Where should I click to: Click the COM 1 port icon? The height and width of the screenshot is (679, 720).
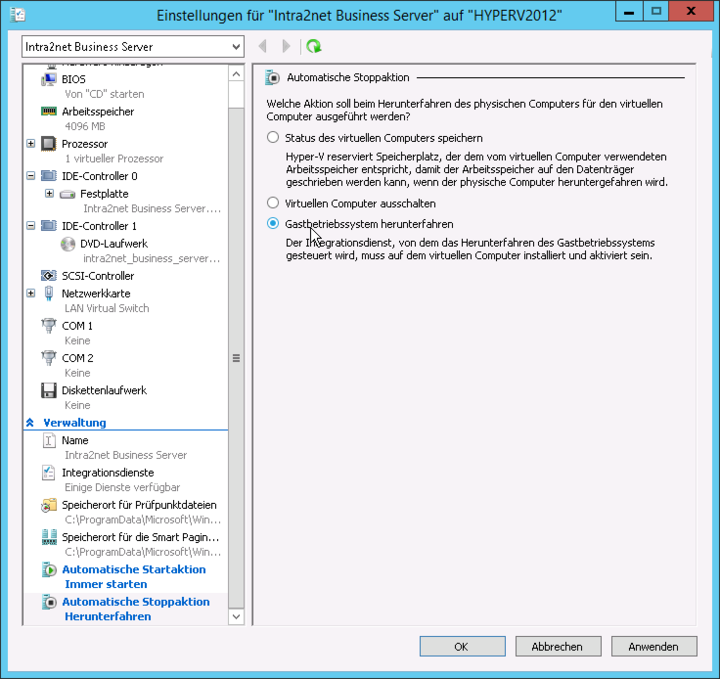[x=49, y=326]
